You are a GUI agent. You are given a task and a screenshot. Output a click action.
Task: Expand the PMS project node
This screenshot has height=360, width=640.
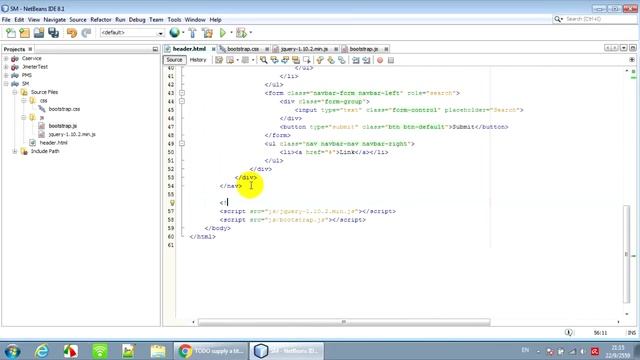click(x=6, y=76)
